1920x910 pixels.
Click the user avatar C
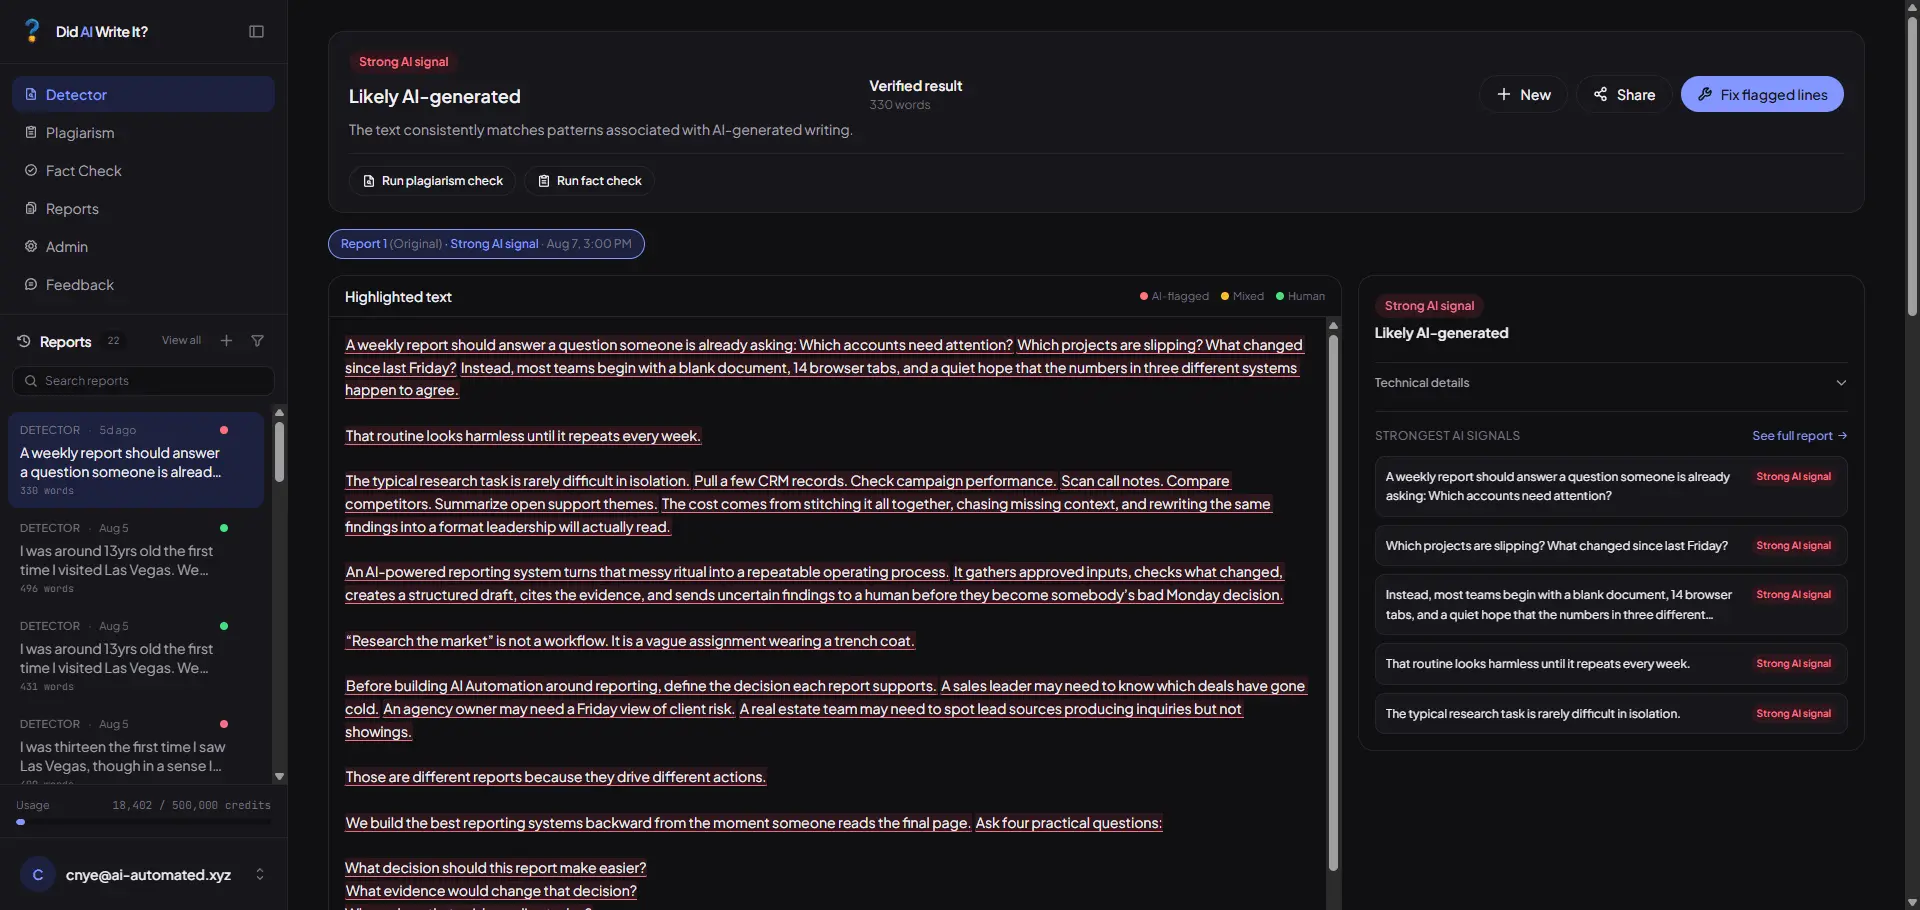[38, 875]
